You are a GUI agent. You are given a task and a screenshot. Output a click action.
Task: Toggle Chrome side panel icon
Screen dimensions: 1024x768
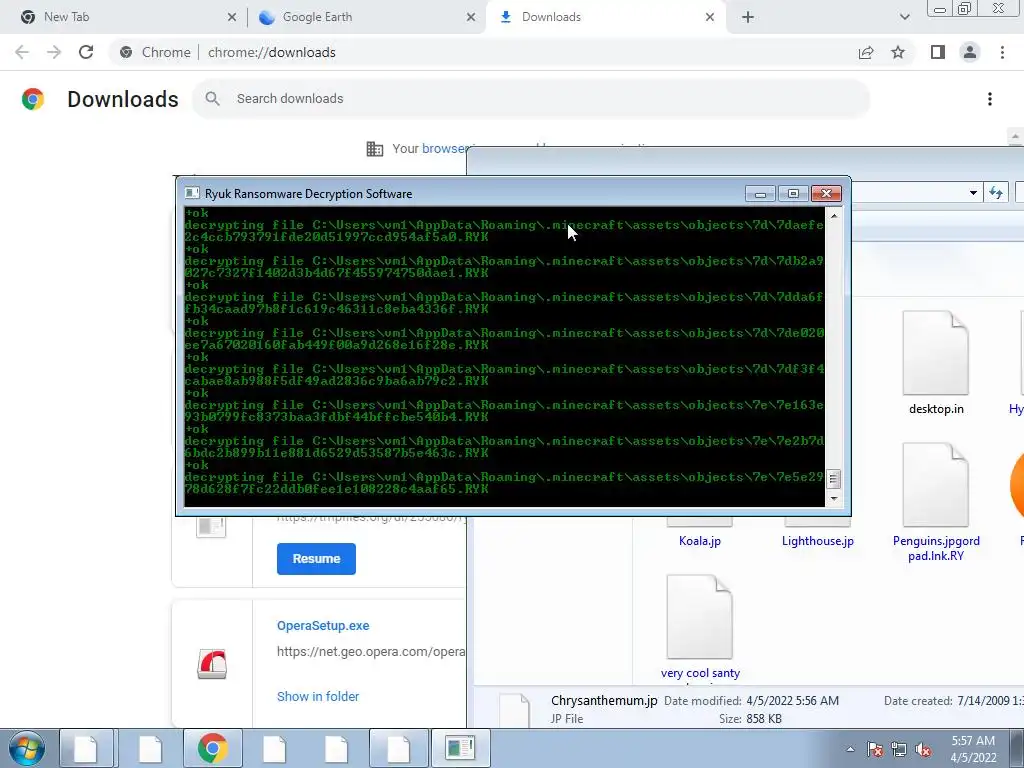[x=938, y=52]
